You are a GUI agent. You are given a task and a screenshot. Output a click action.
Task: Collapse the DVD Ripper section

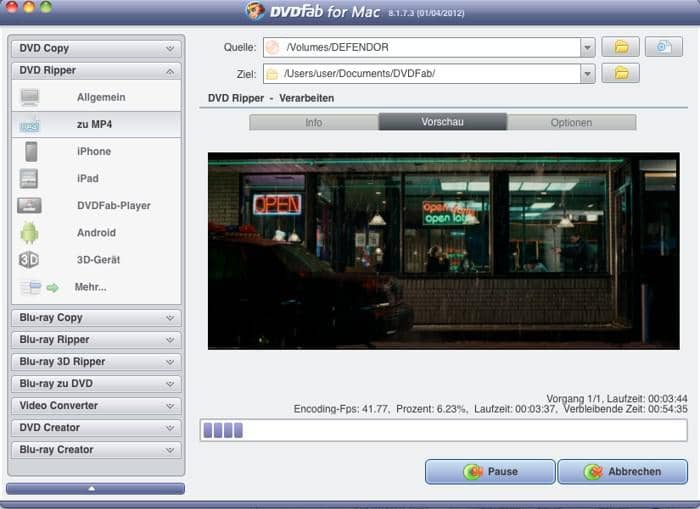point(96,71)
